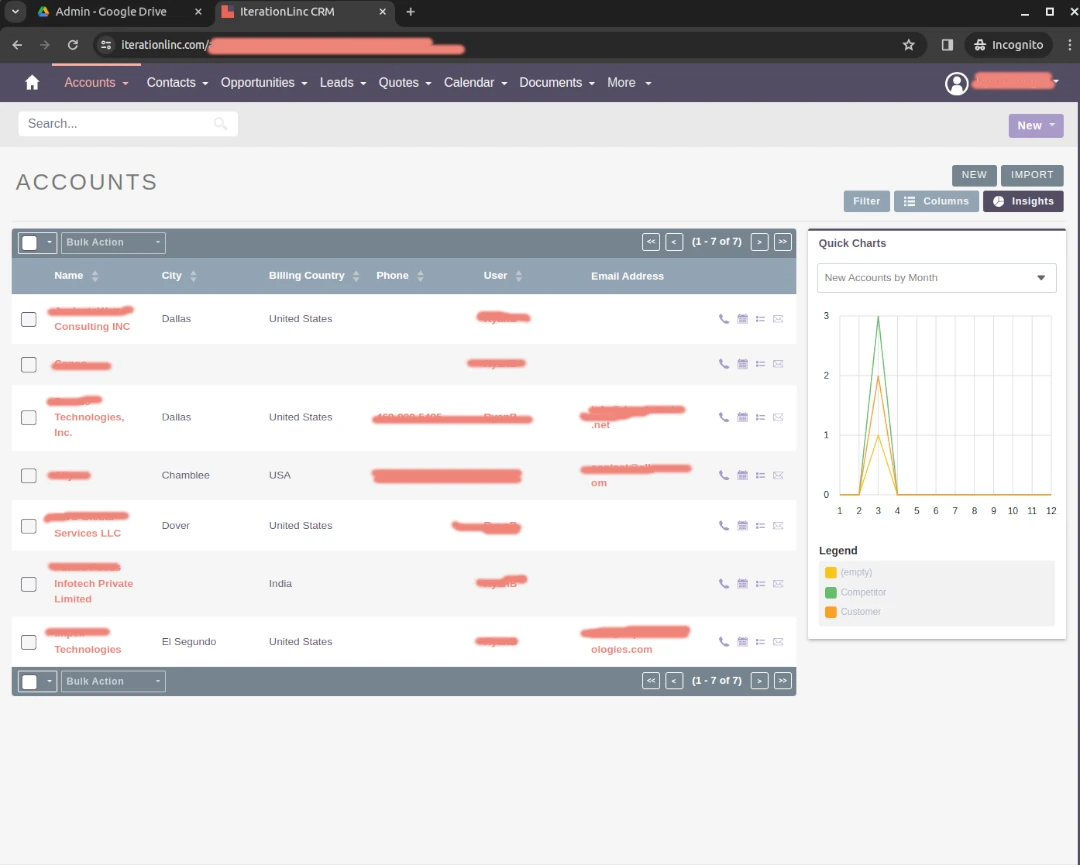1080x865 pixels.
Task: Click the yellow (empty) legend swatch
Action: [830, 572]
